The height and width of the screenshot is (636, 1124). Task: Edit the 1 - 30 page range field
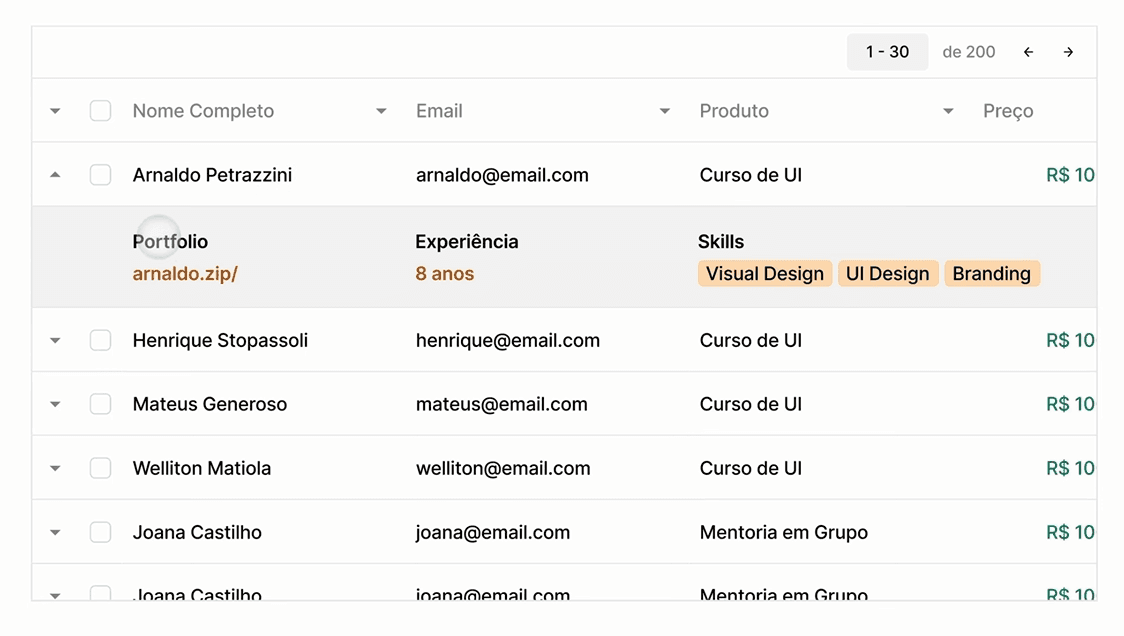pyautogui.click(x=887, y=52)
